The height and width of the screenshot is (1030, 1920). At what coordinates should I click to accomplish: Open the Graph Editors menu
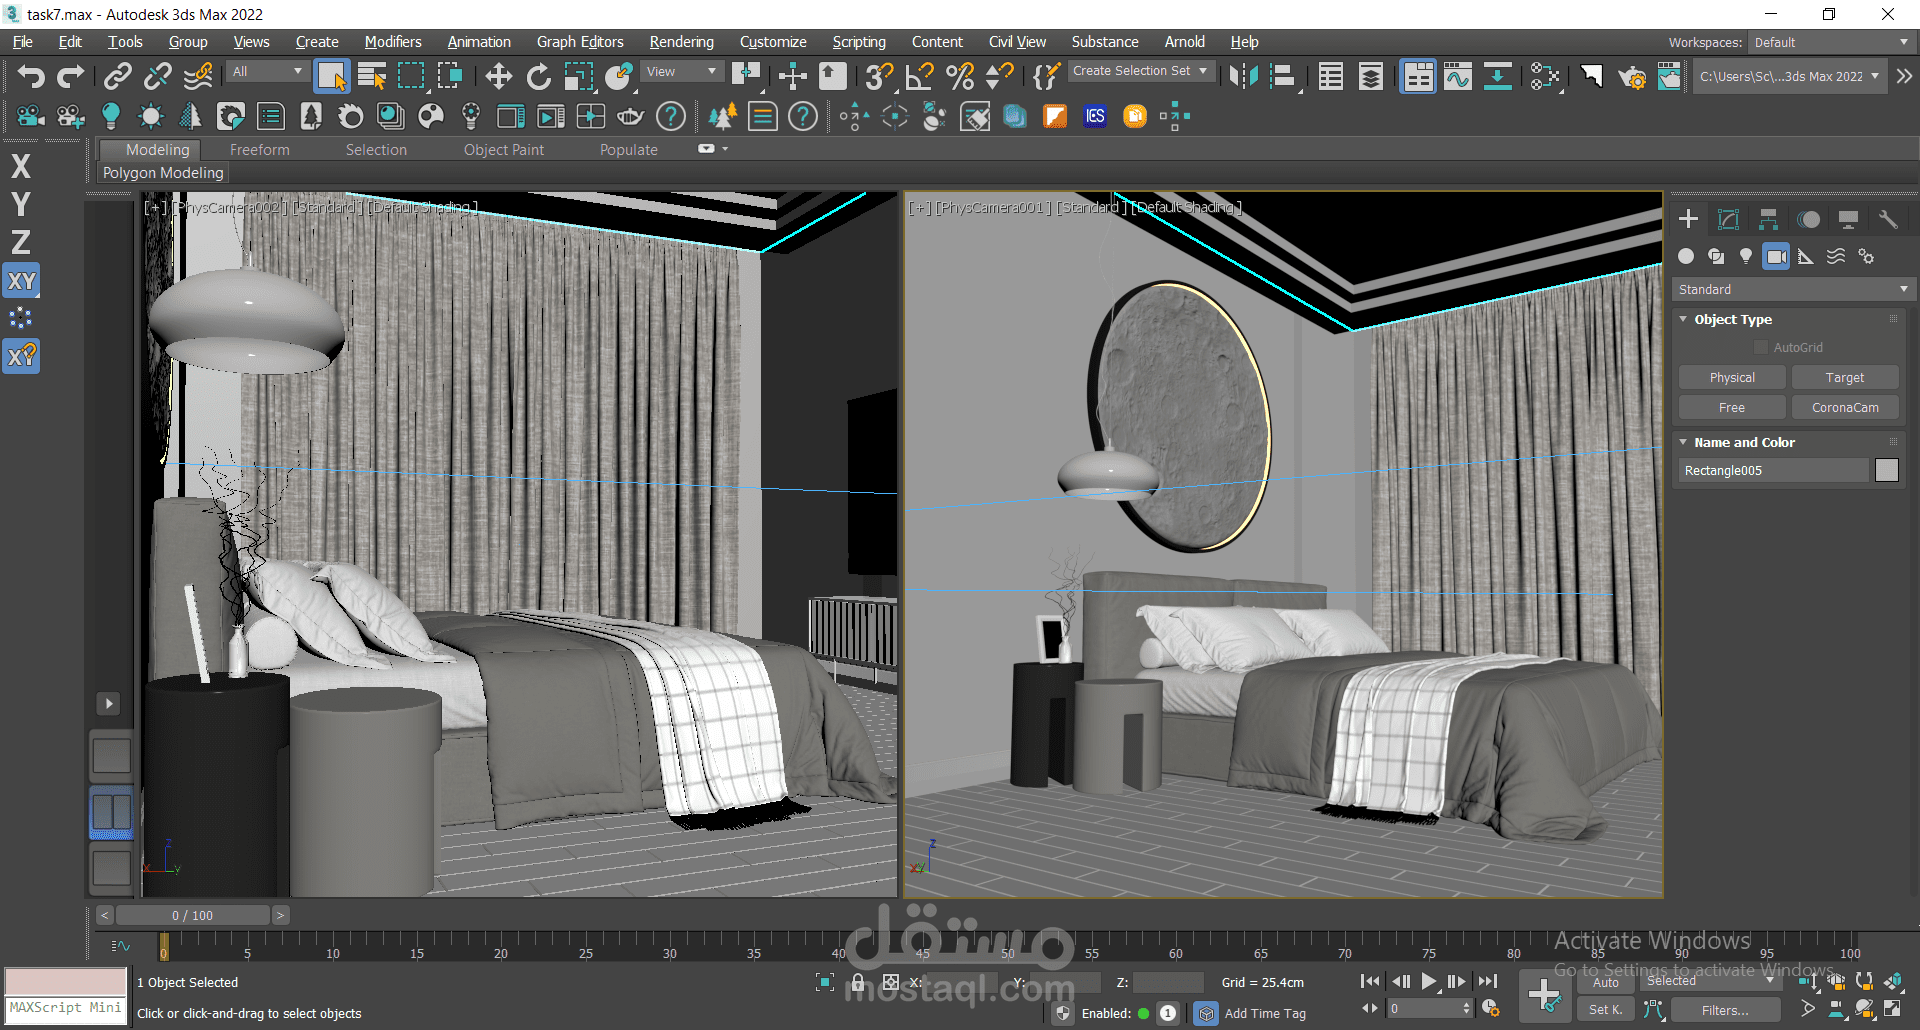[580, 42]
